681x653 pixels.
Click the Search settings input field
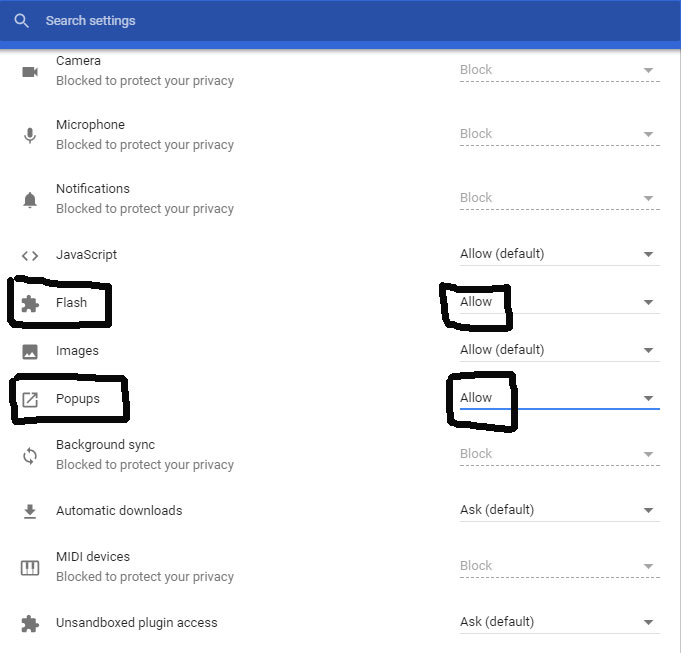tap(347, 20)
